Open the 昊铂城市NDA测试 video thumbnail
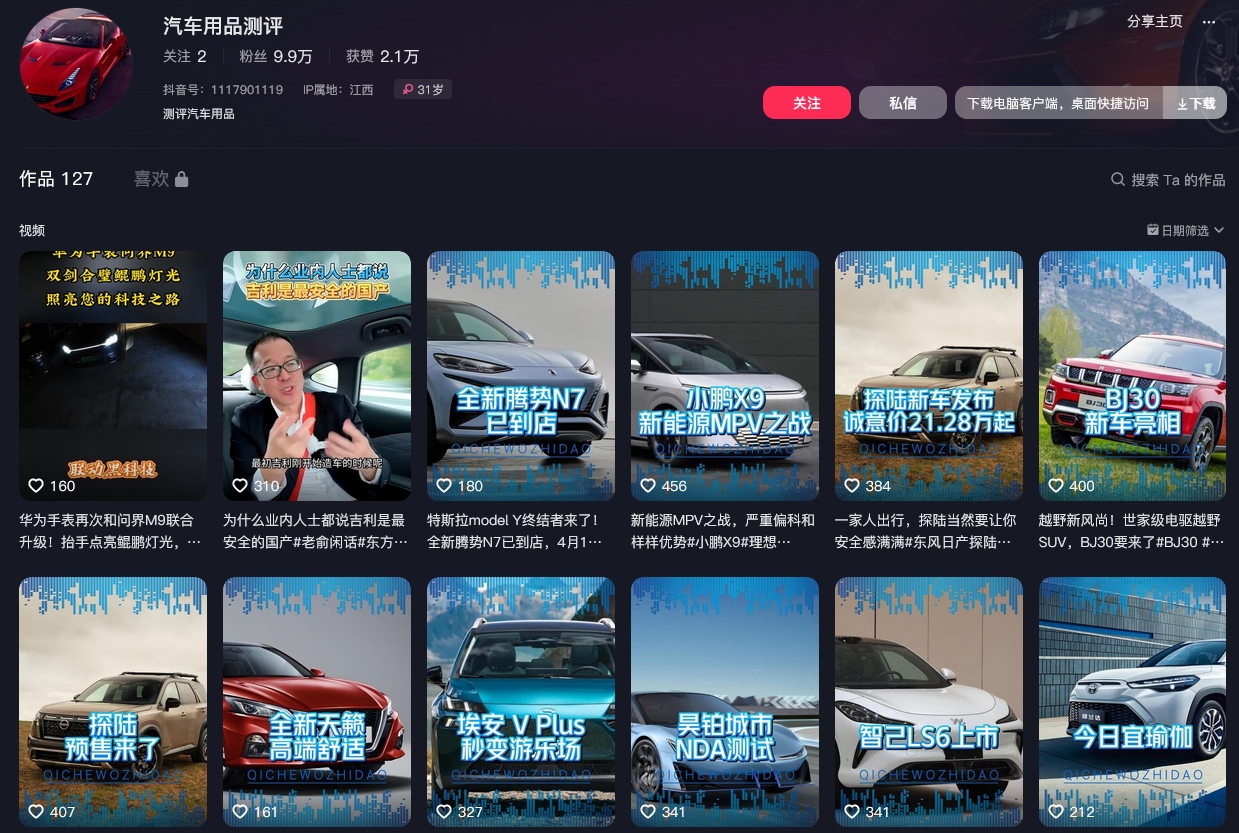Viewport: 1239px width, 833px height. click(725, 702)
